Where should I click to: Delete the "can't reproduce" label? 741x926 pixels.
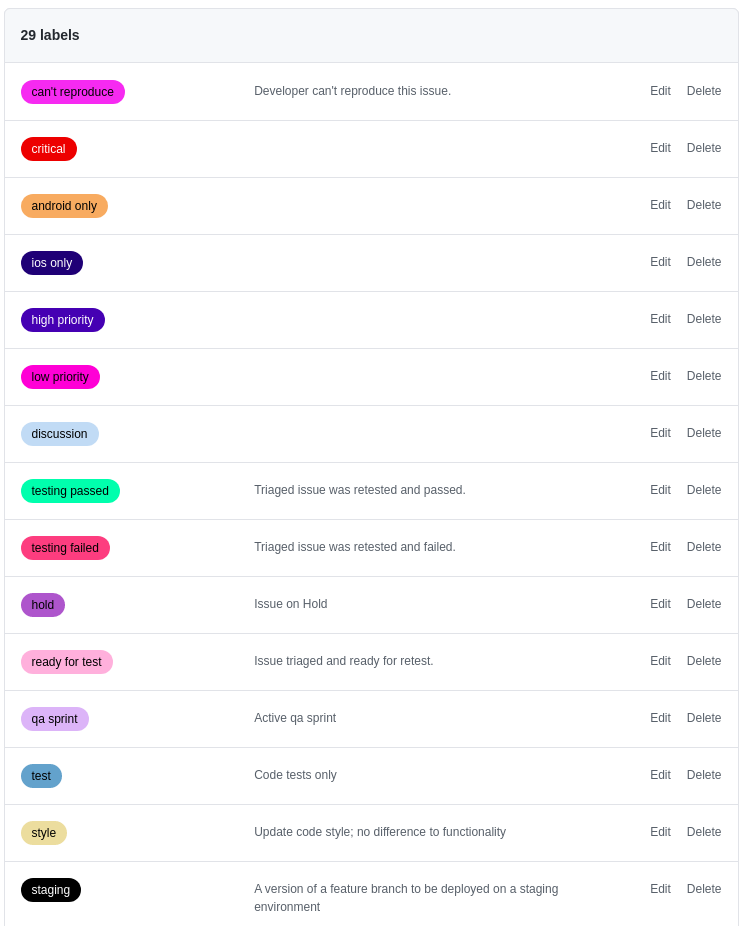point(704,91)
